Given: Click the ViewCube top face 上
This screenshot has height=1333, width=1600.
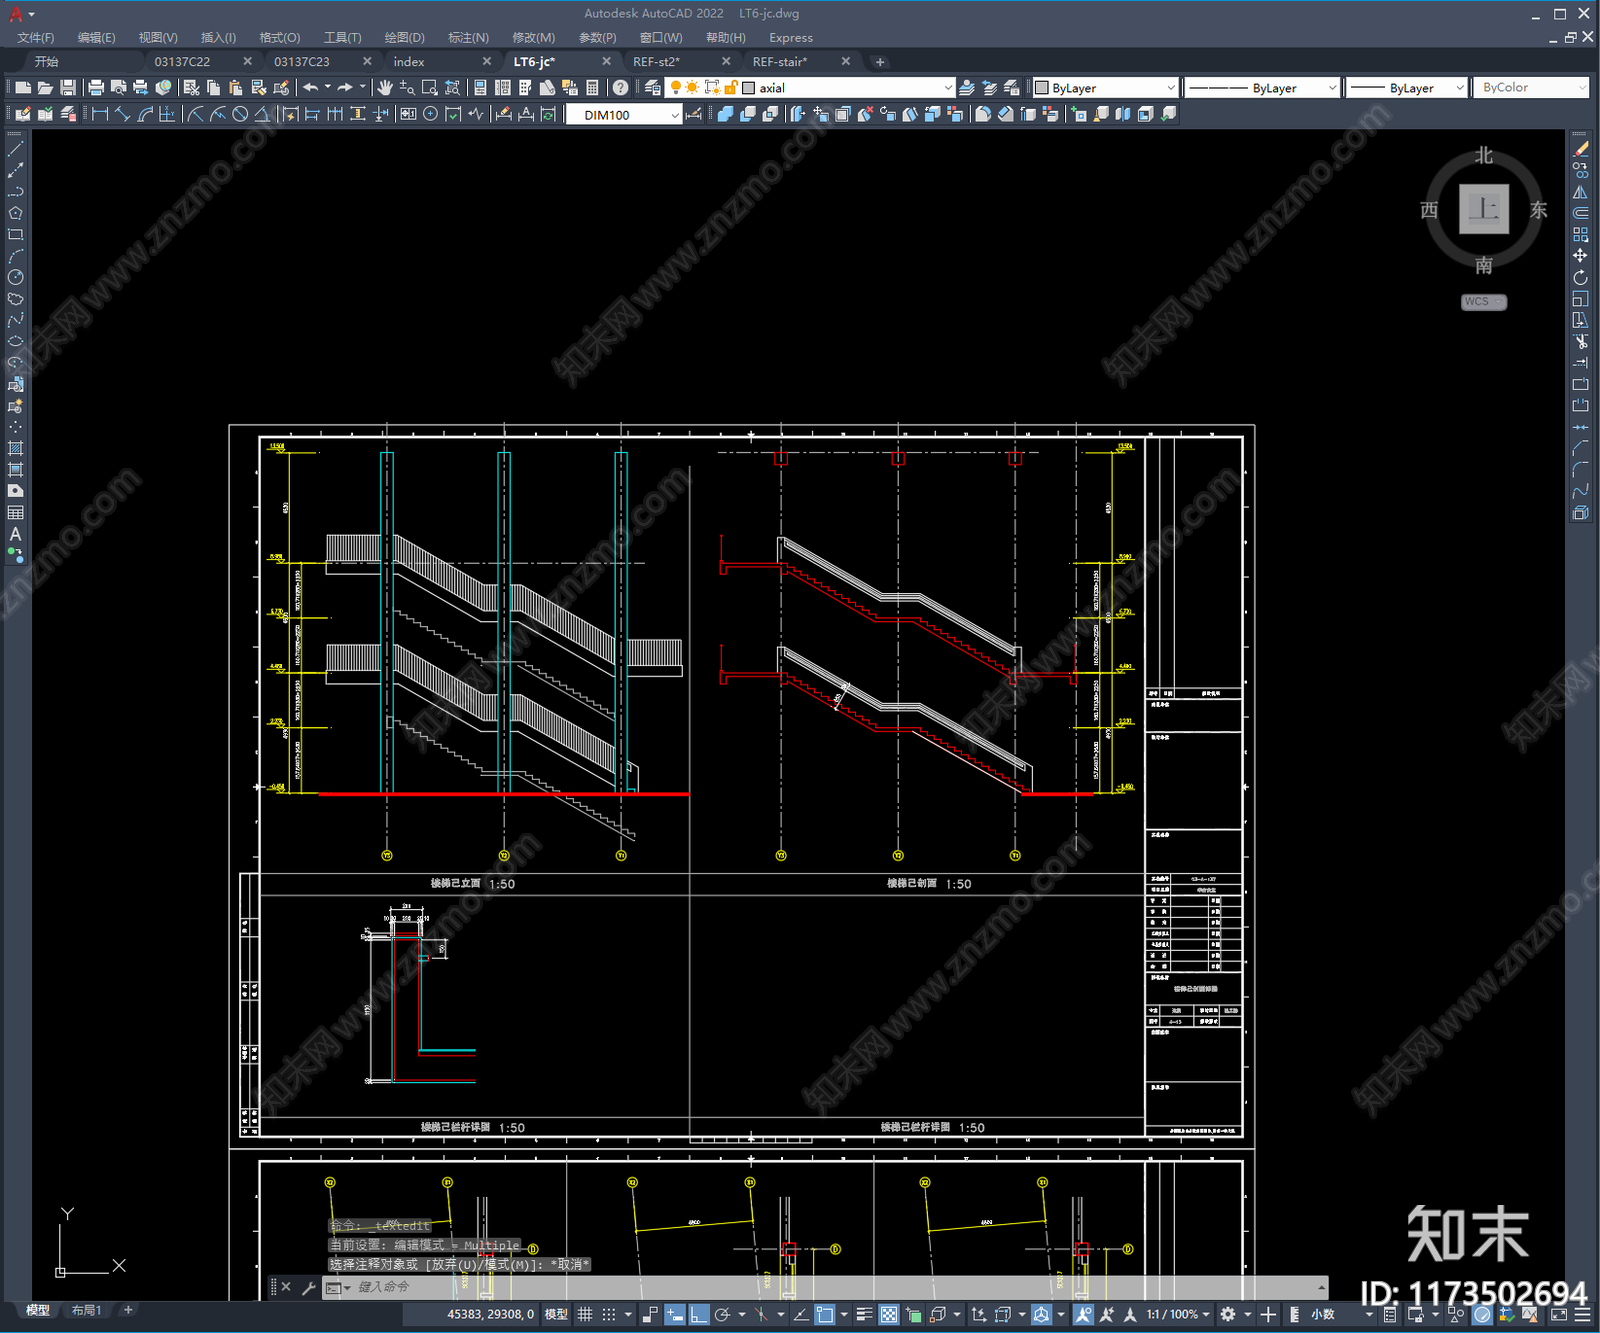Looking at the screenshot, I should [x=1484, y=209].
